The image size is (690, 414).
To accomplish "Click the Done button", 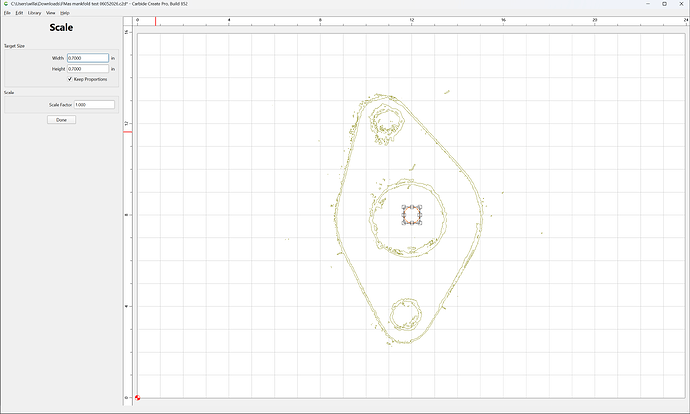I will tap(62, 120).
